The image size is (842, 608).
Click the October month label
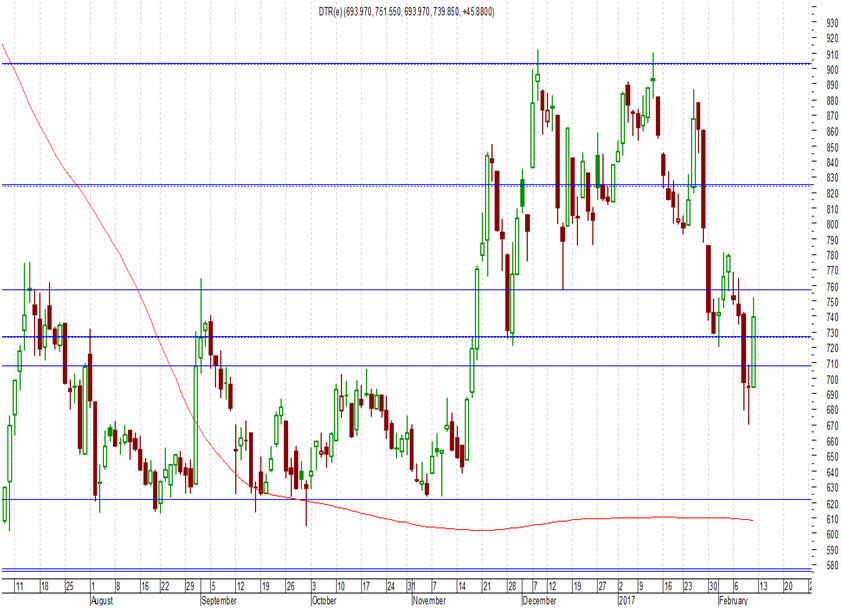(x=324, y=600)
